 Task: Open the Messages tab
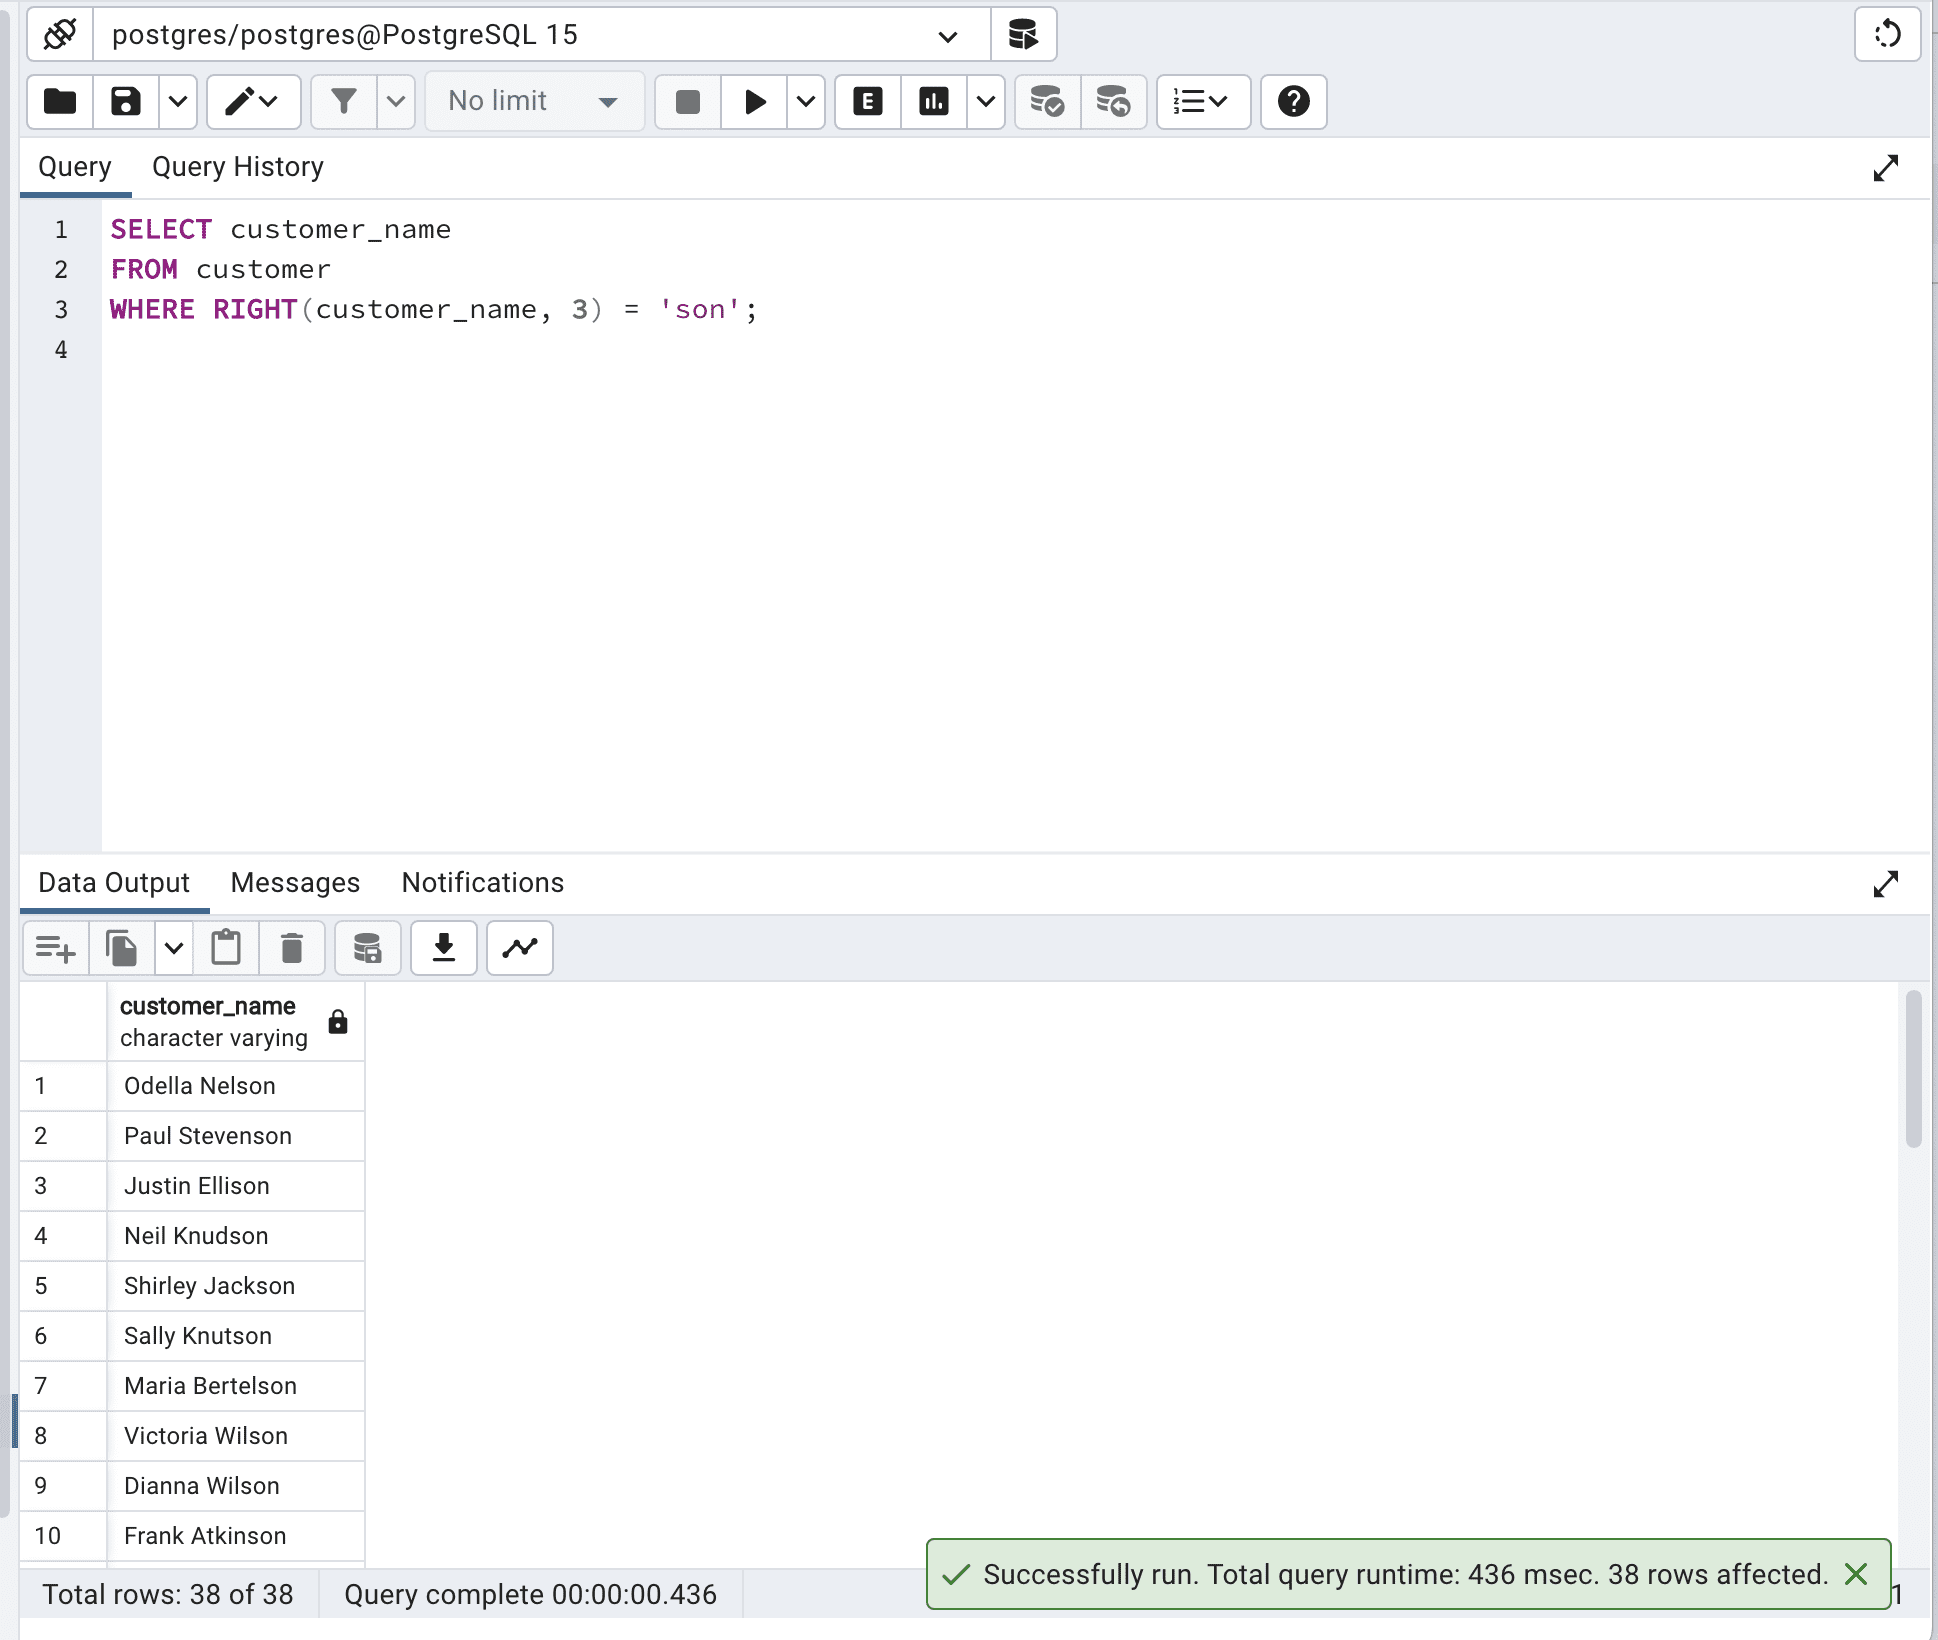295,882
